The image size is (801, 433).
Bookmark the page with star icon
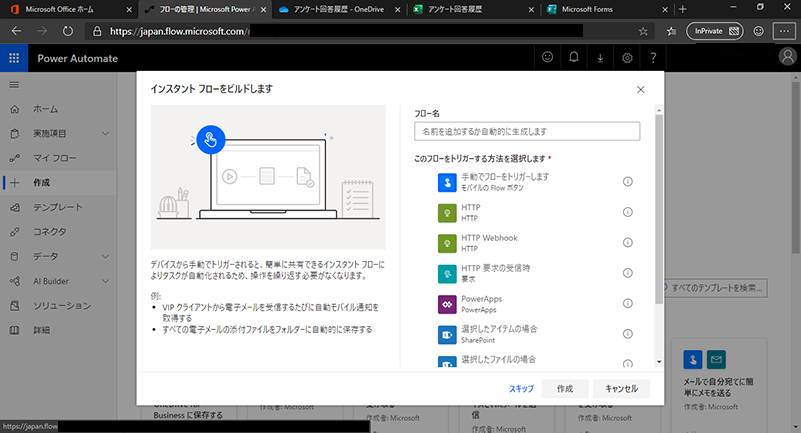[643, 32]
